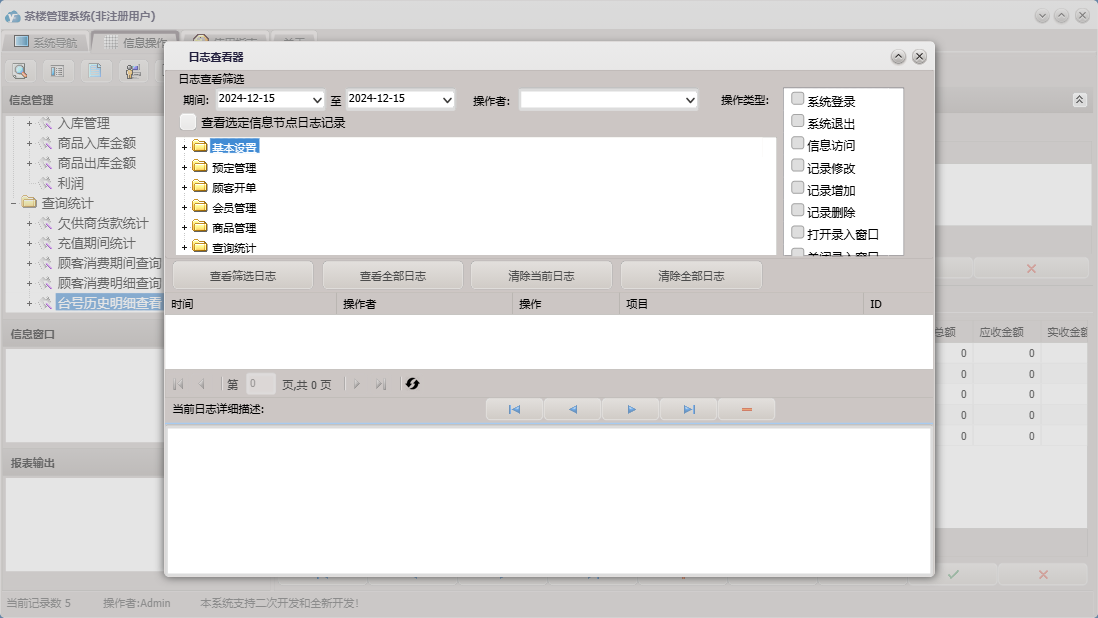Click the app logo icon in title bar
Viewport: 1098px width, 618px height.
(13, 16)
